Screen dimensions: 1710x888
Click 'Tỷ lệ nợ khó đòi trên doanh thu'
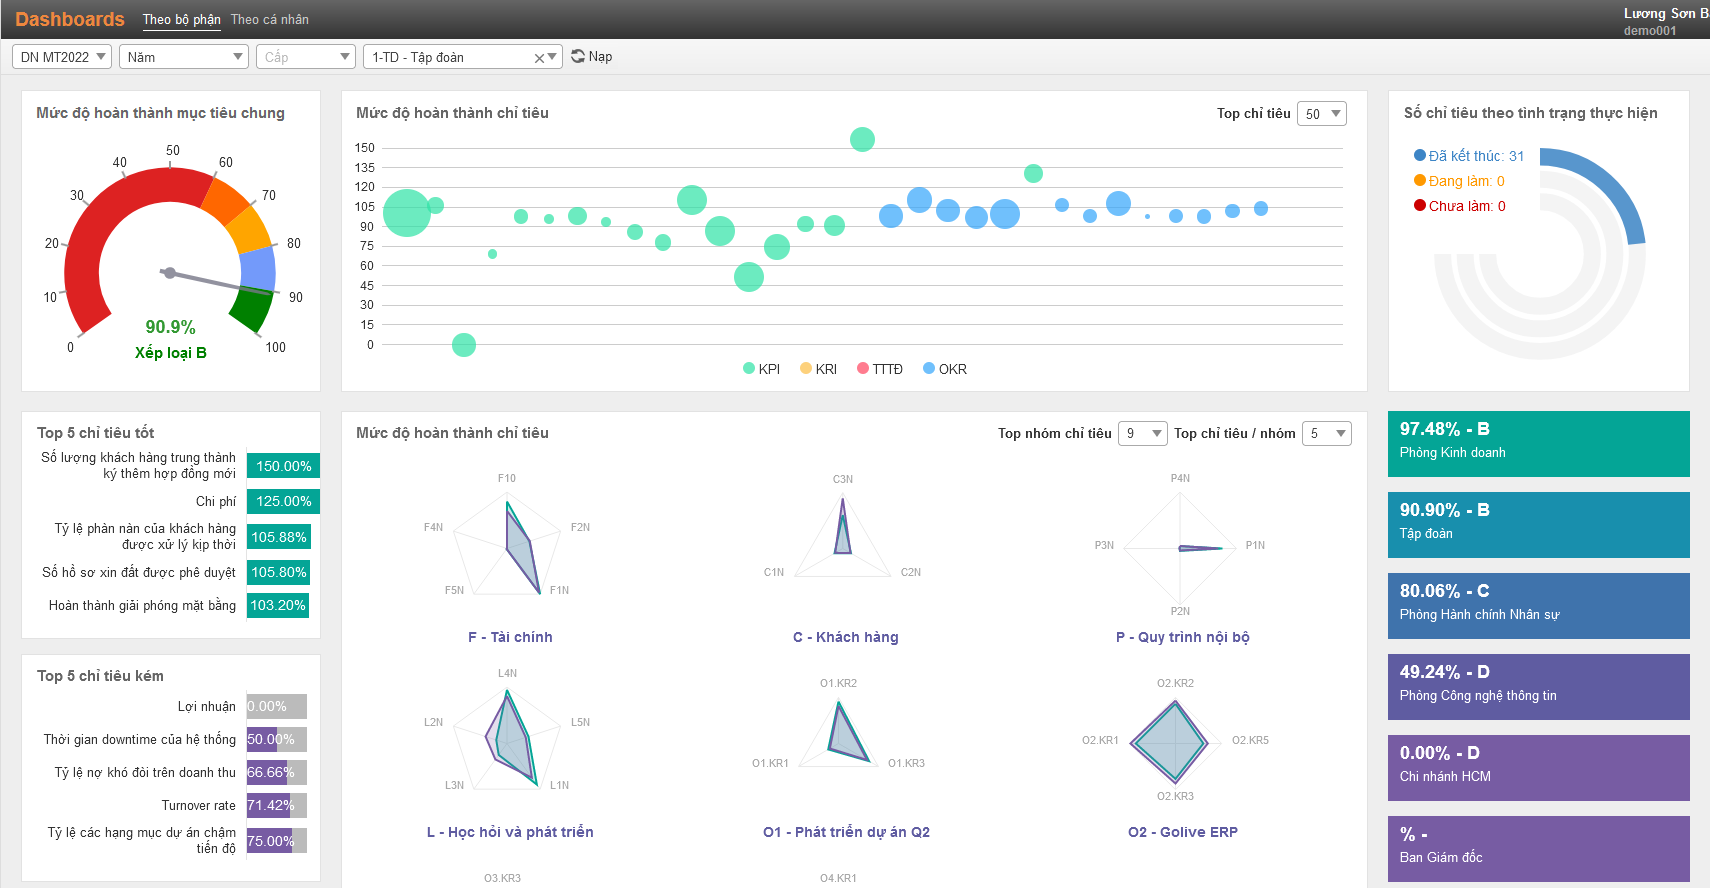(x=145, y=772)
